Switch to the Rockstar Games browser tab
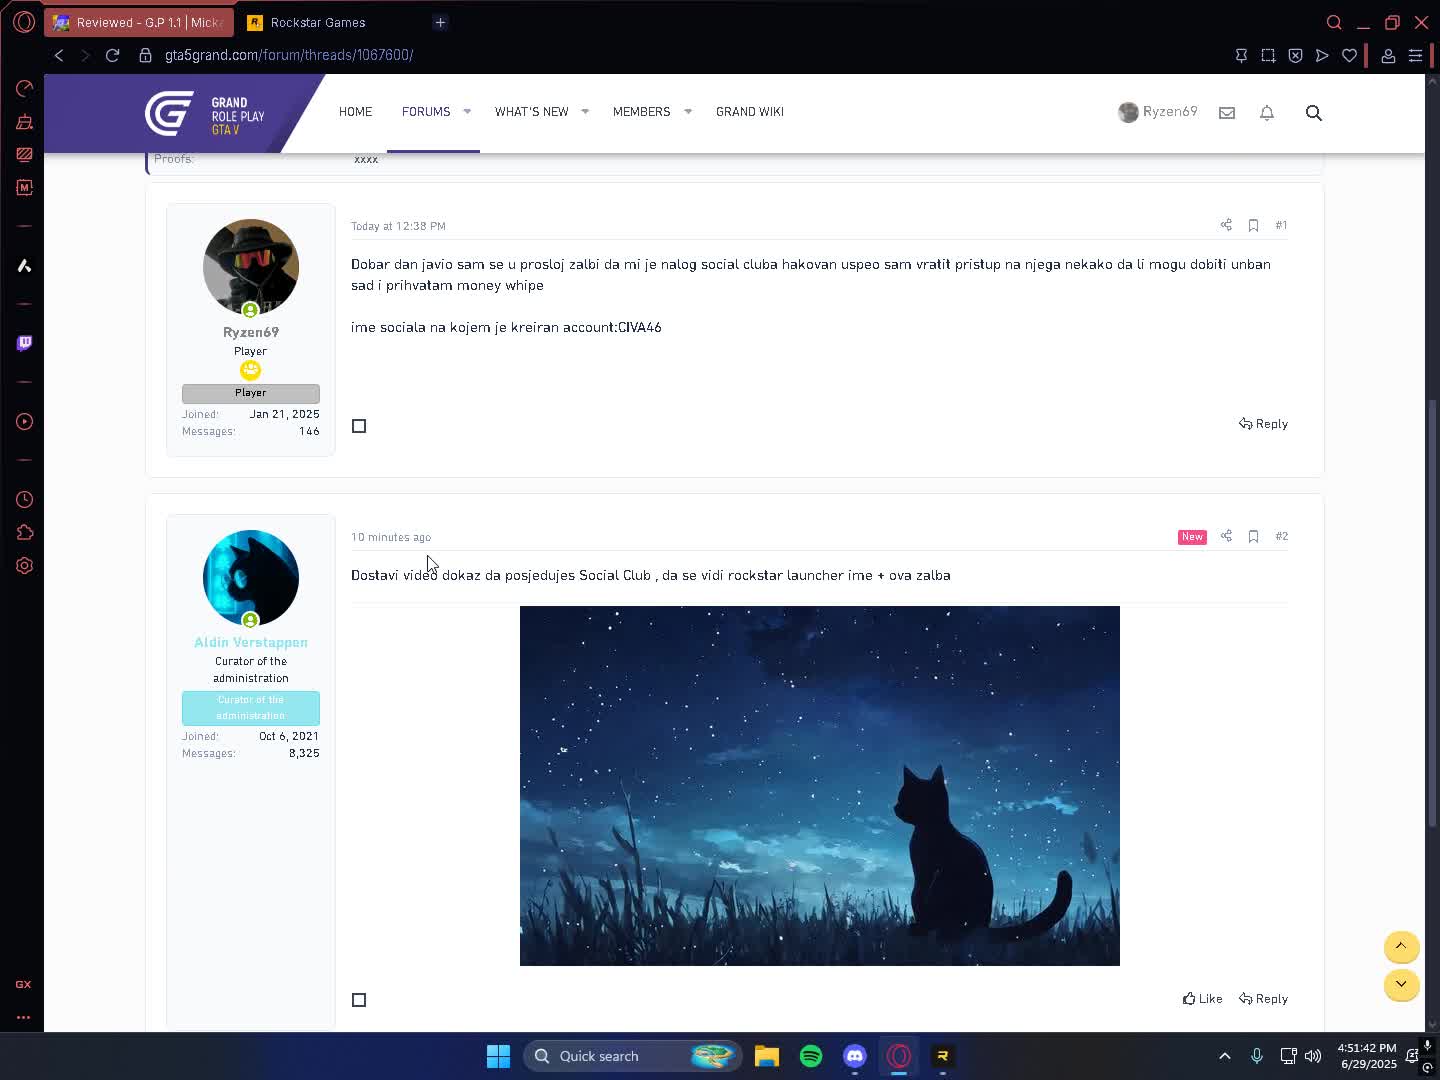This screenshot has width=1440, height=1080. point(318,21)
